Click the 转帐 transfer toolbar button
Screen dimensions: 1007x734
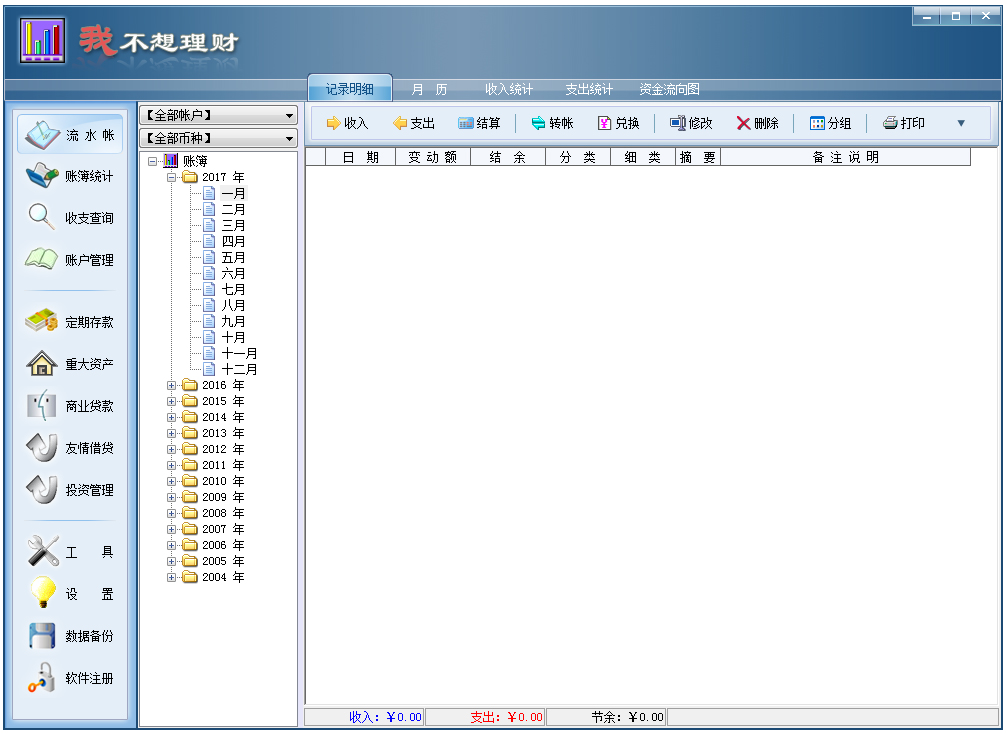552,123
